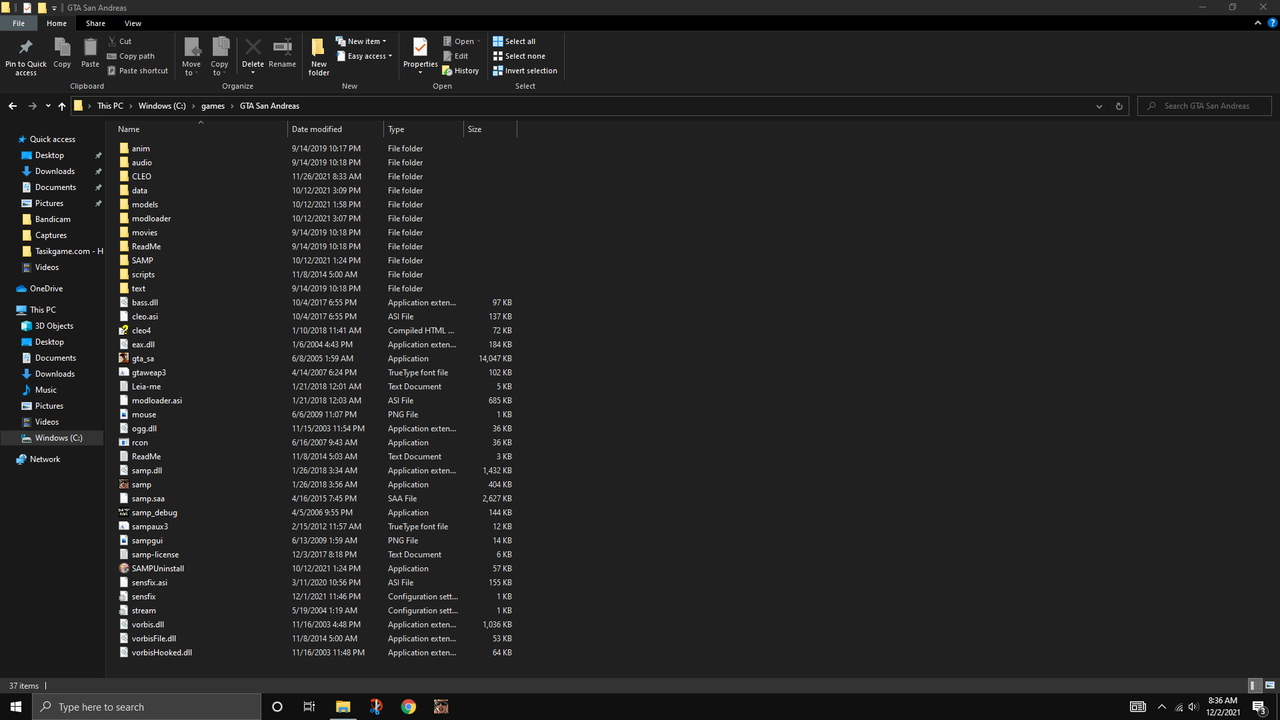This screenshot has width=1280, height=720.
Task: Click Select all in the ribbon
Action: tap(514, 42)
